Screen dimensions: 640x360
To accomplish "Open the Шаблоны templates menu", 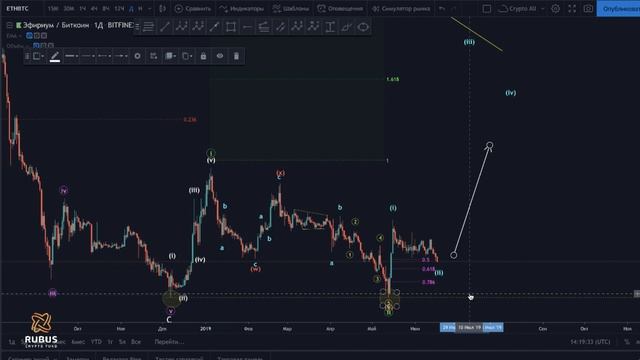I will click(291, 9).
